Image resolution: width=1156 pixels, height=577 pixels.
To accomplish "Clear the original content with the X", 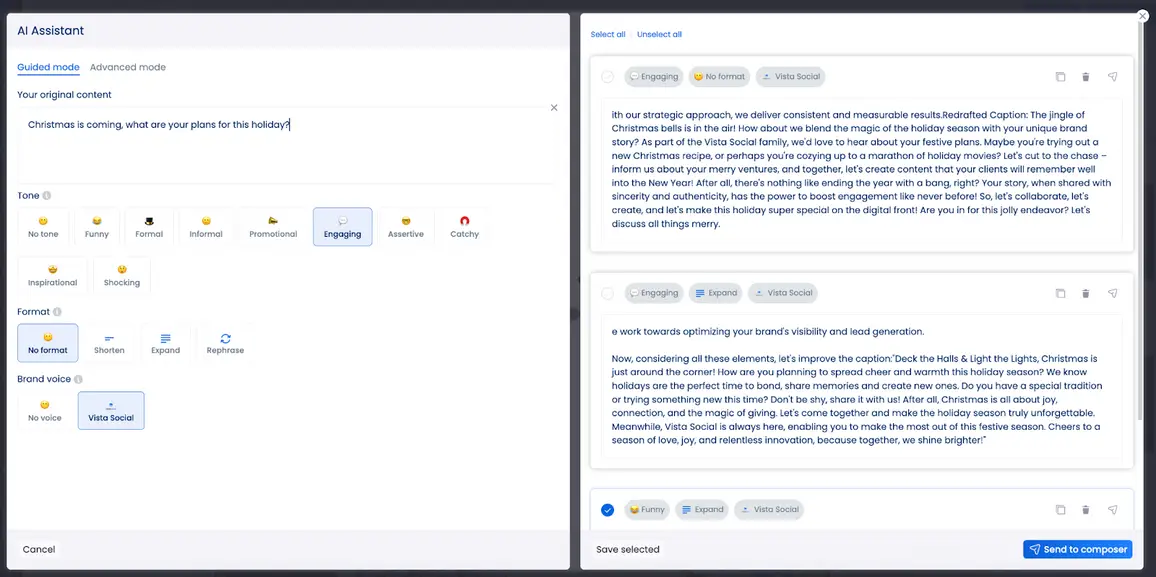I will 553,106.
